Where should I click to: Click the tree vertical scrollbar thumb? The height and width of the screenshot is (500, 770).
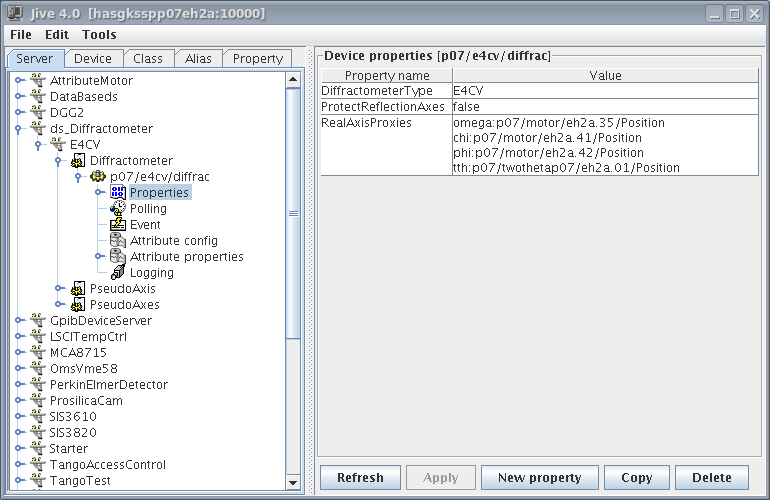pos(293,213)
